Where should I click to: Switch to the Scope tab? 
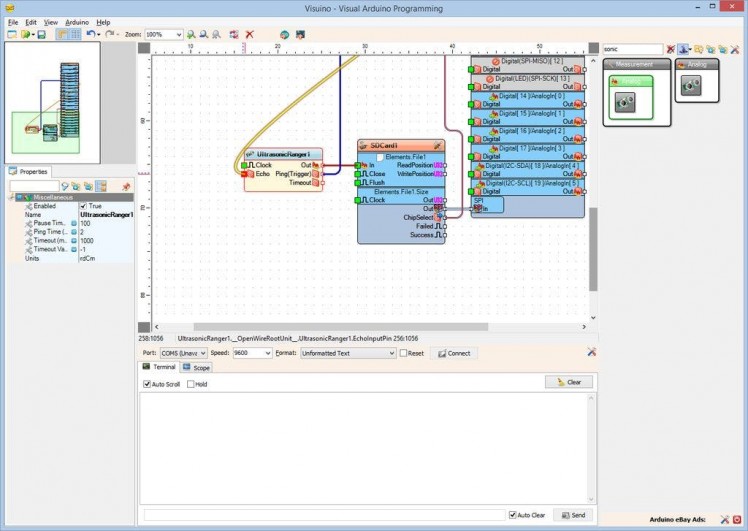tap(197, 368)
